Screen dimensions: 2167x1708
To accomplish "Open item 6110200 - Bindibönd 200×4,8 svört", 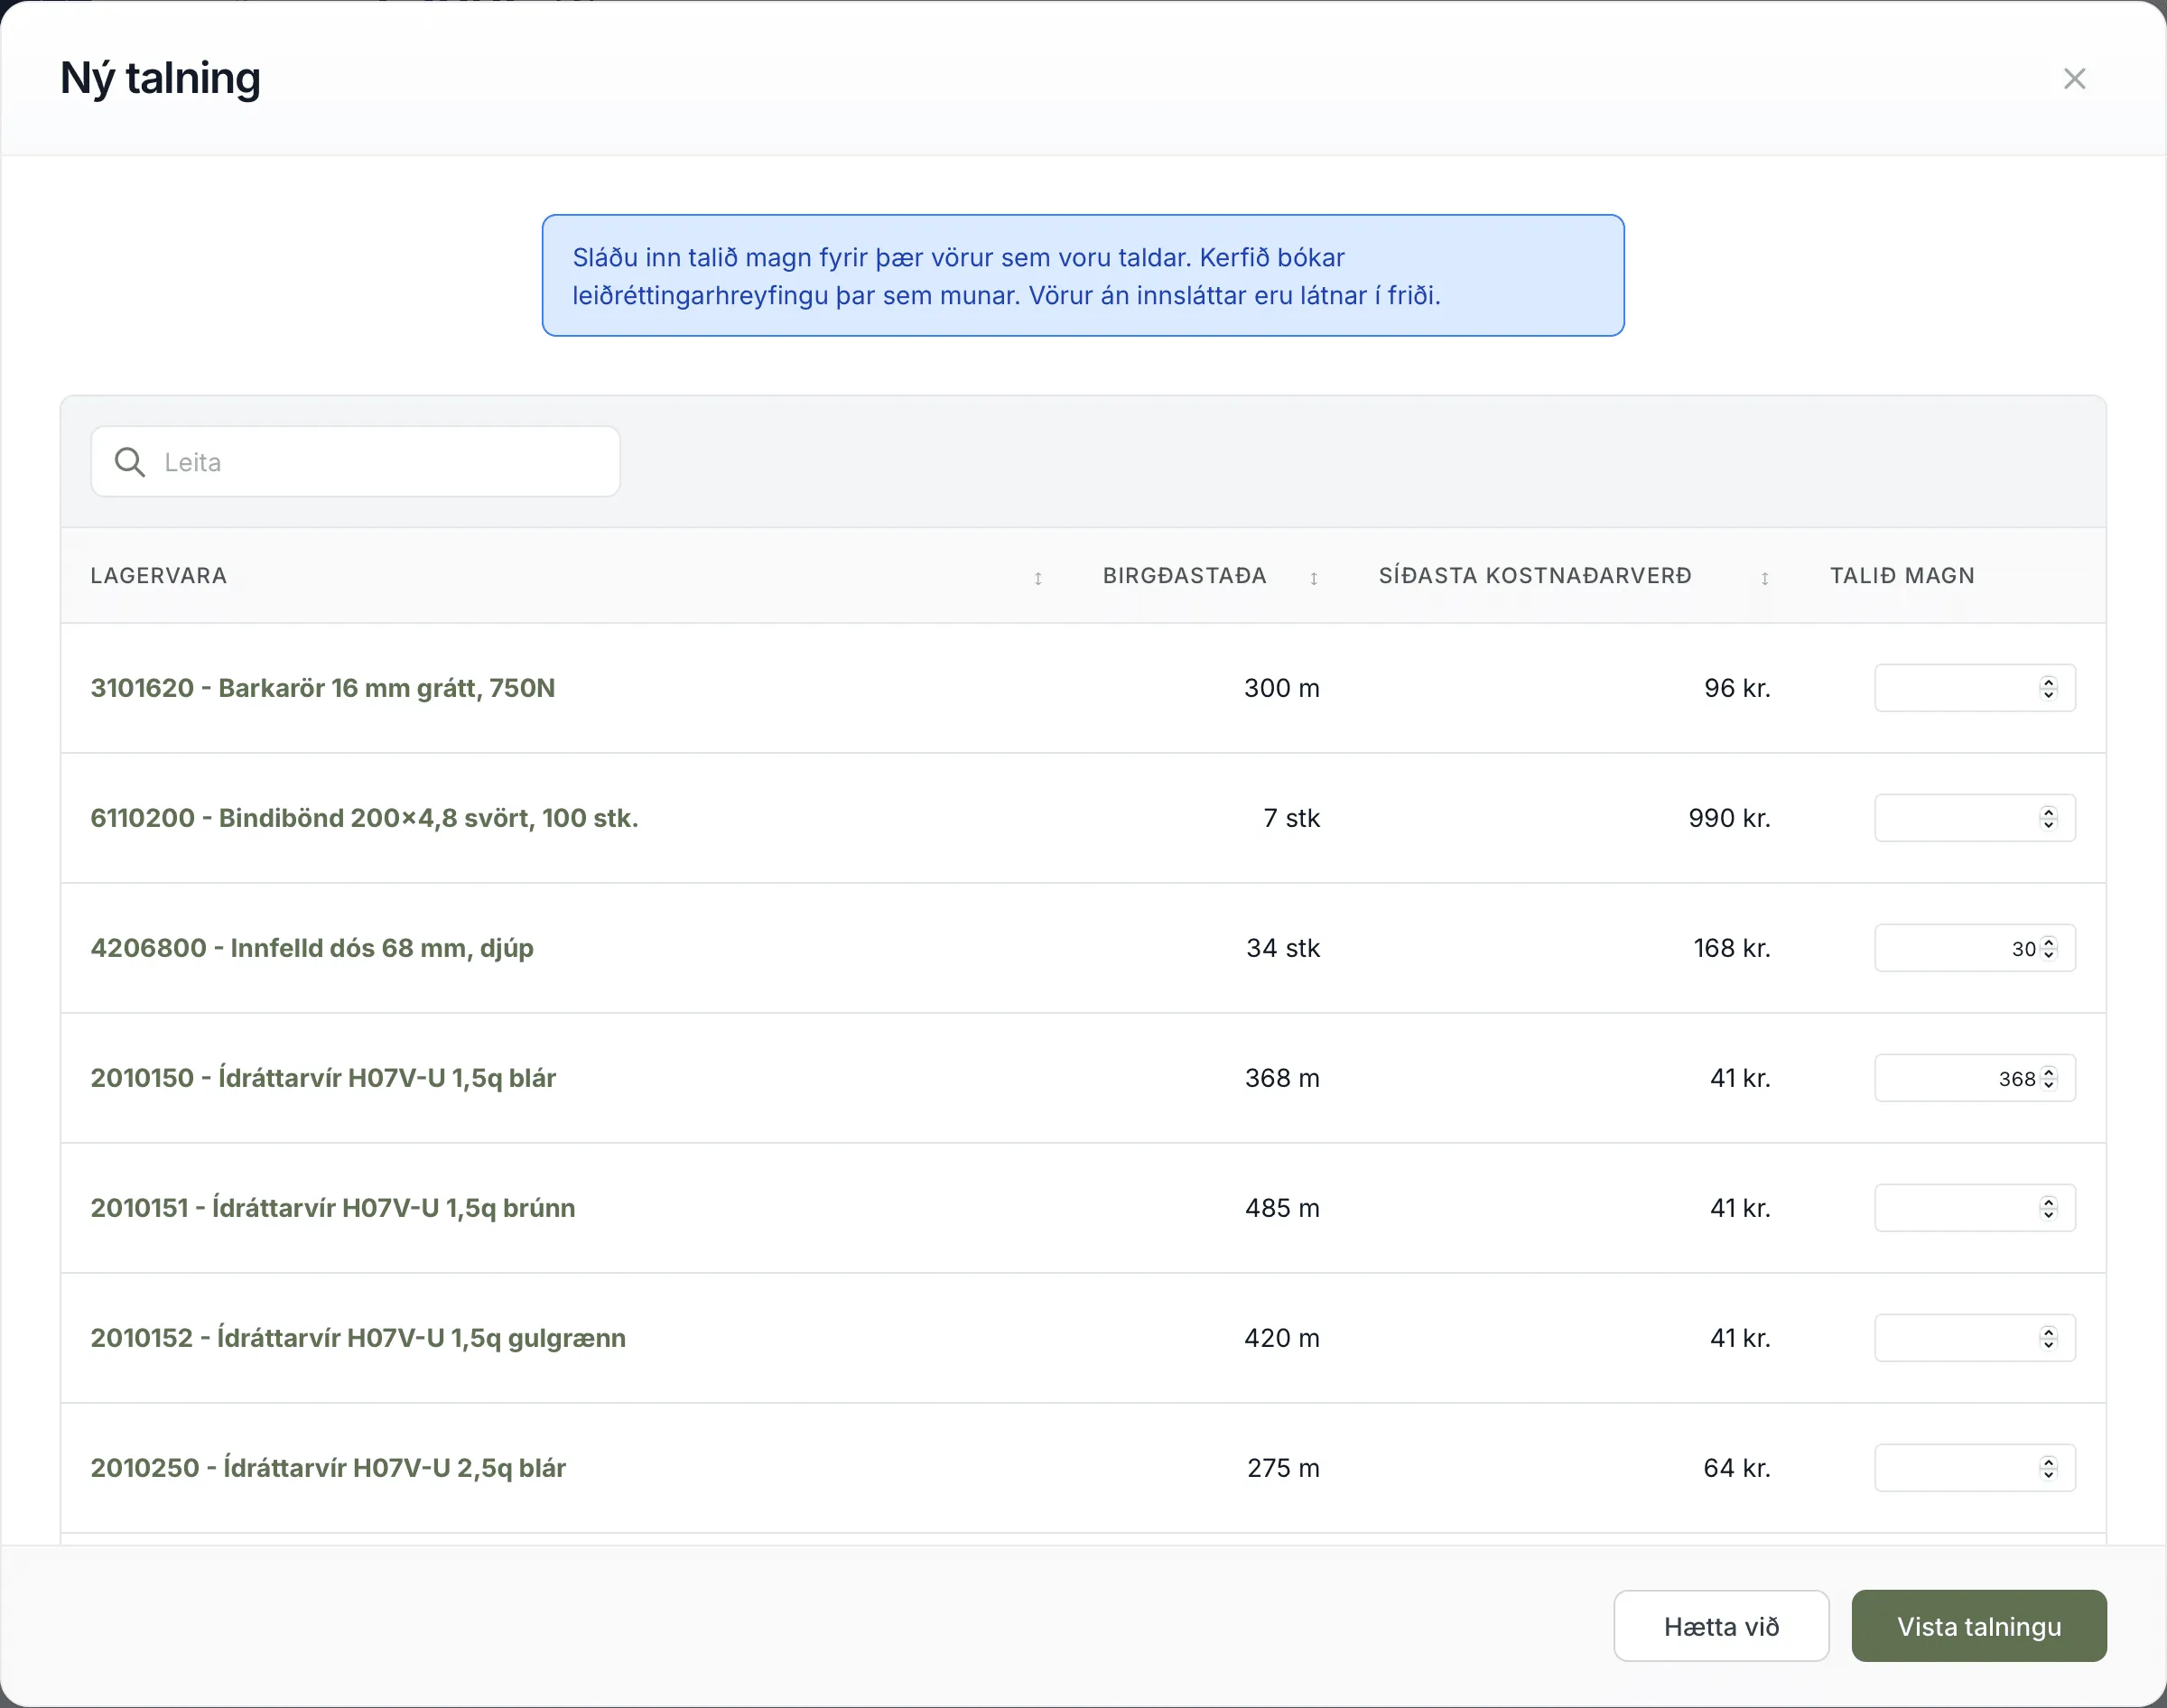I will coord(364,818).
